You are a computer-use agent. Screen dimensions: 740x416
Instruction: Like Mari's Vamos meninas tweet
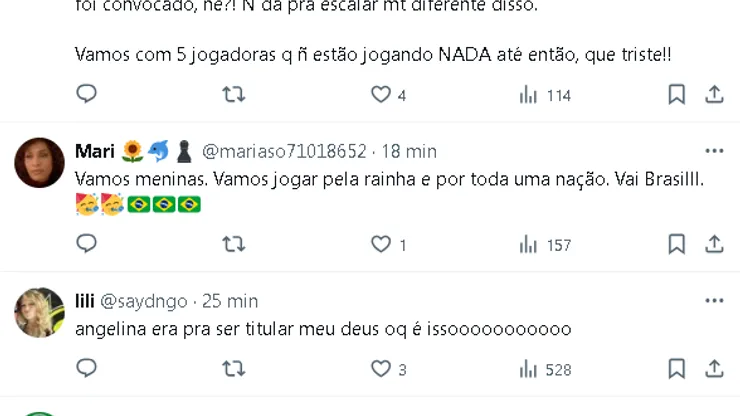click(381, 244)
